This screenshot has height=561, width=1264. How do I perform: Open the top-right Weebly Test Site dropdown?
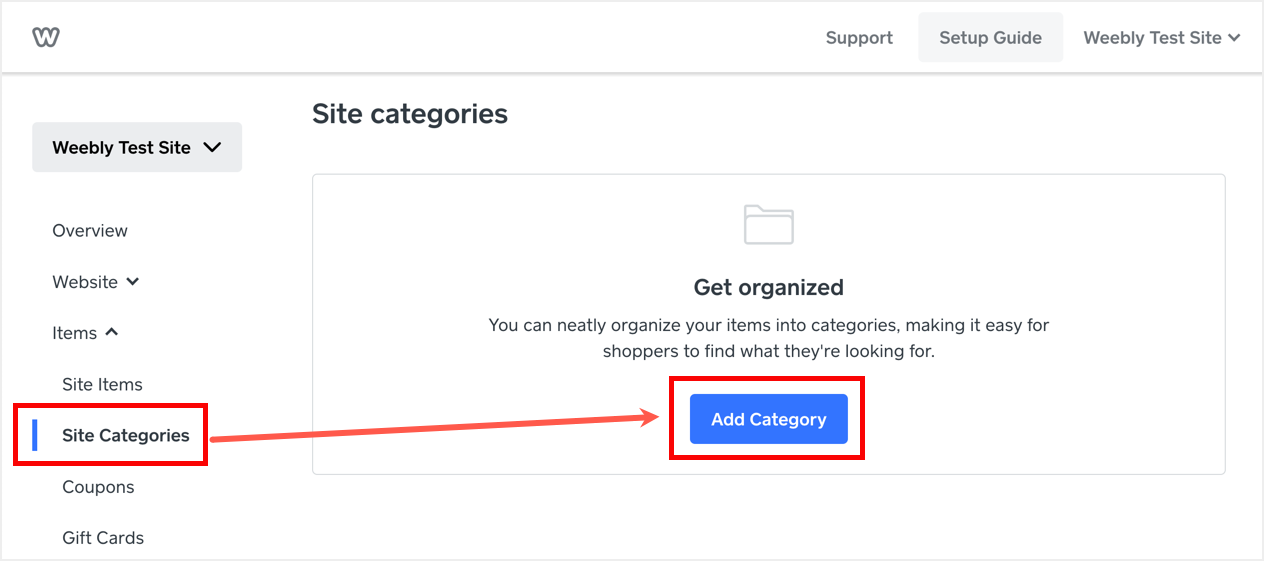pos(1161,38)
